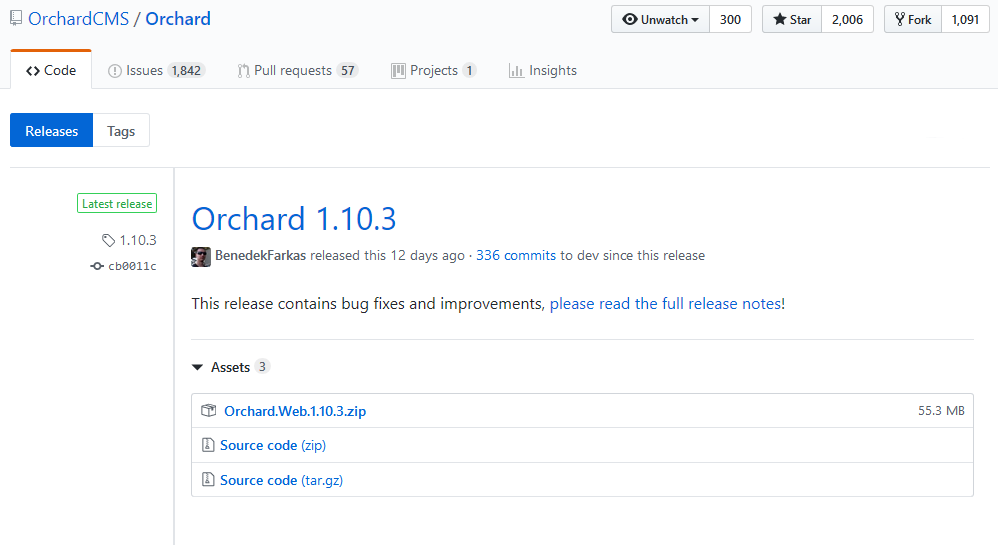Open the Projects tab
1002x545 pixels.
point(434,70)
